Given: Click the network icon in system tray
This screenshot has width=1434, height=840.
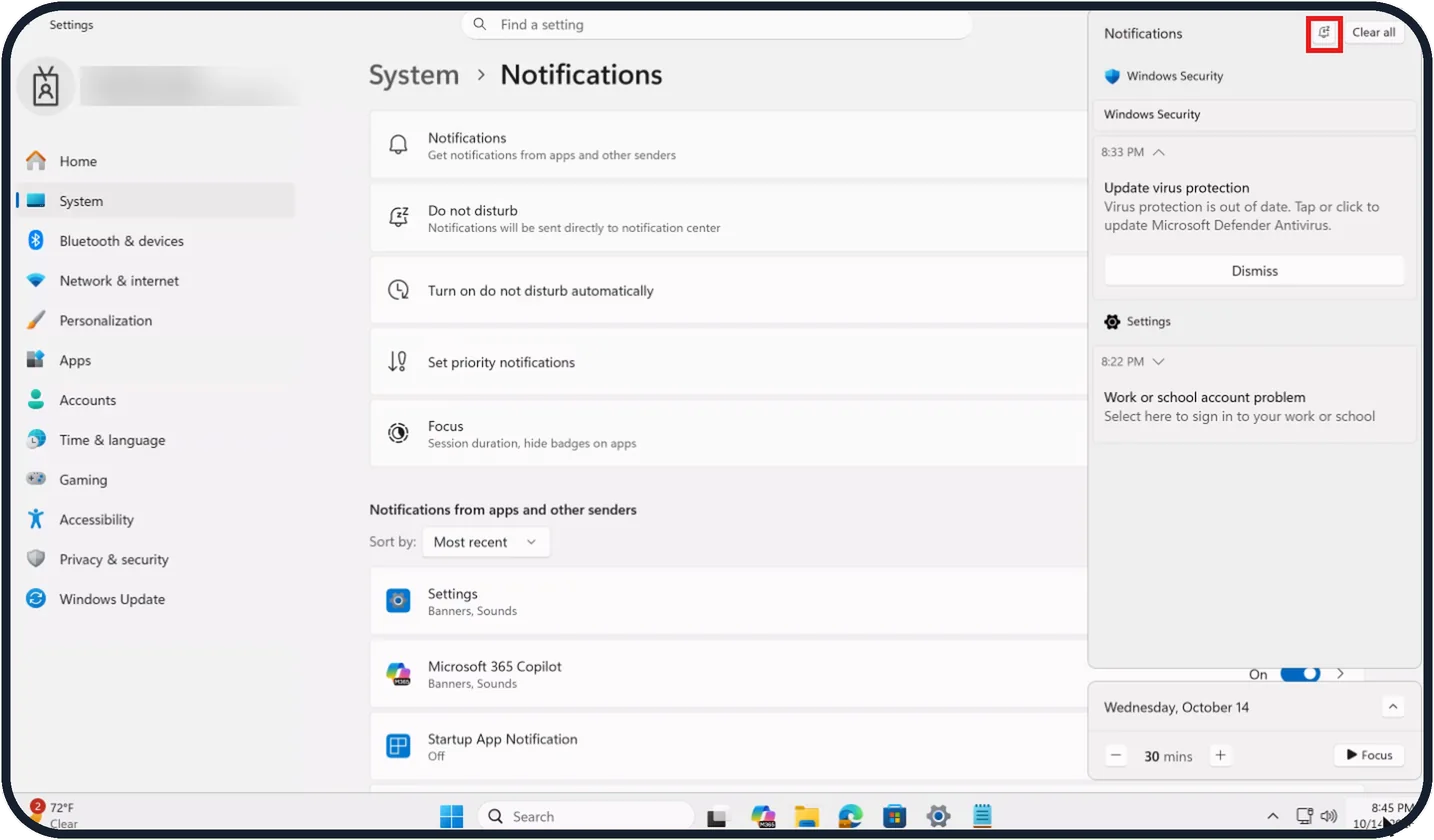Looking at the screenshot, I should pyautogui.click(x=1305, y=816).
